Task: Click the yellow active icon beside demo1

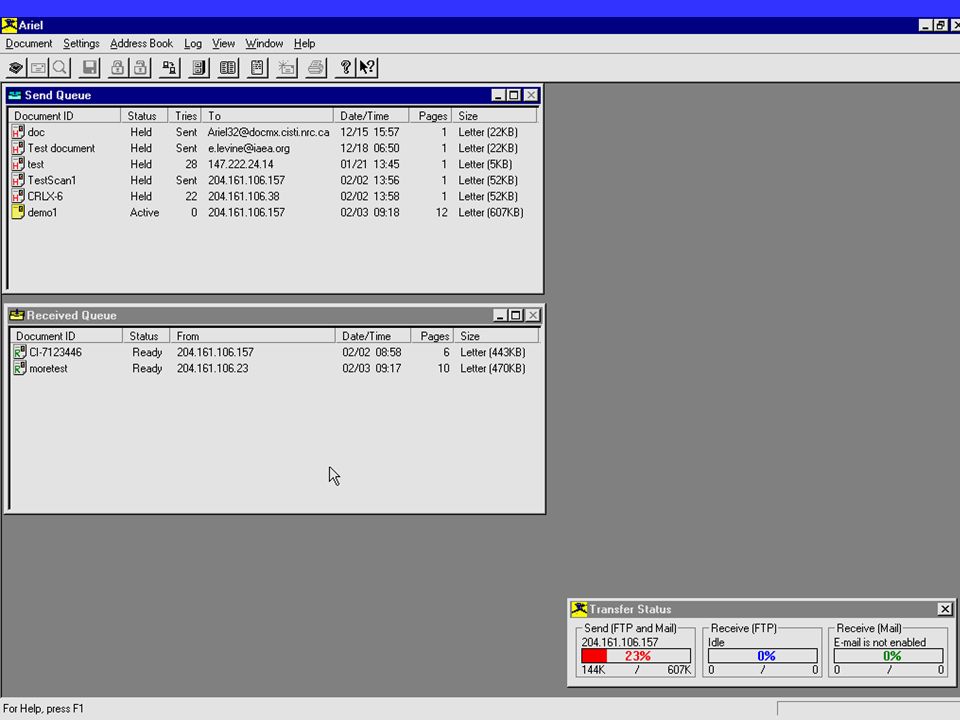Action: (18, 212)
